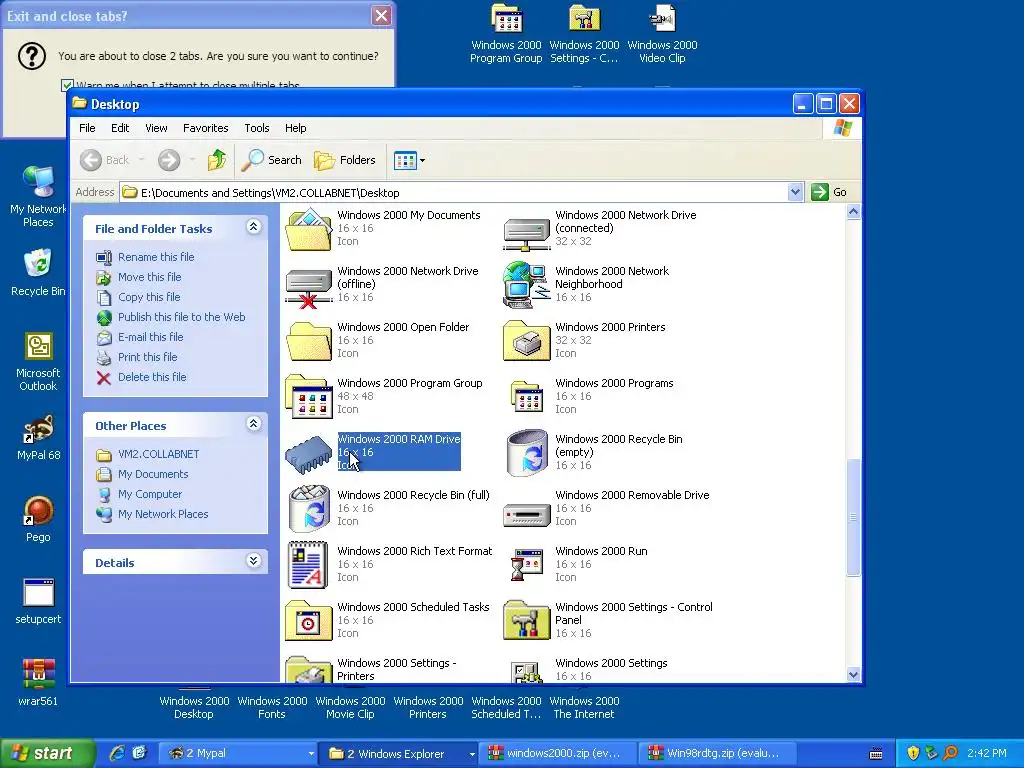Toggle the warn about closing multiple tabs checkbox
1024x768 pixels.
pyautogui.click(x=67, y=85)
